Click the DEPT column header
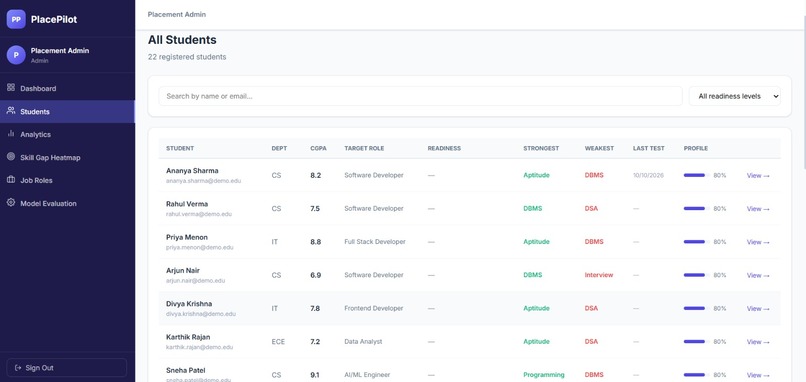The height and width of the screenshot is (382, 806). coord(279,148)
